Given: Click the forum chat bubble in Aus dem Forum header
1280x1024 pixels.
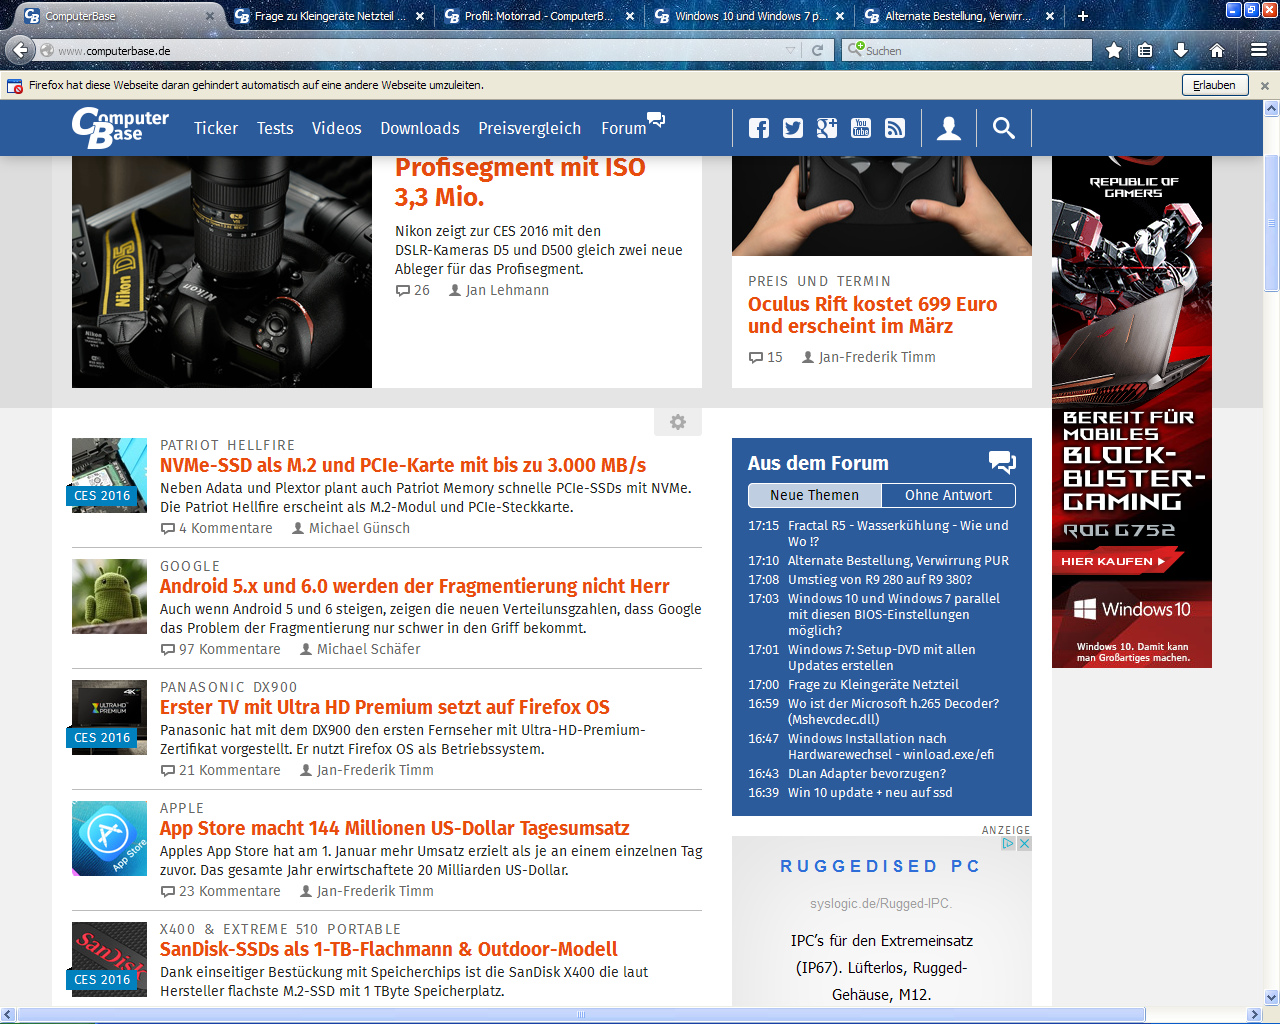Looking at the screenshot, I should click(1002, 462).
